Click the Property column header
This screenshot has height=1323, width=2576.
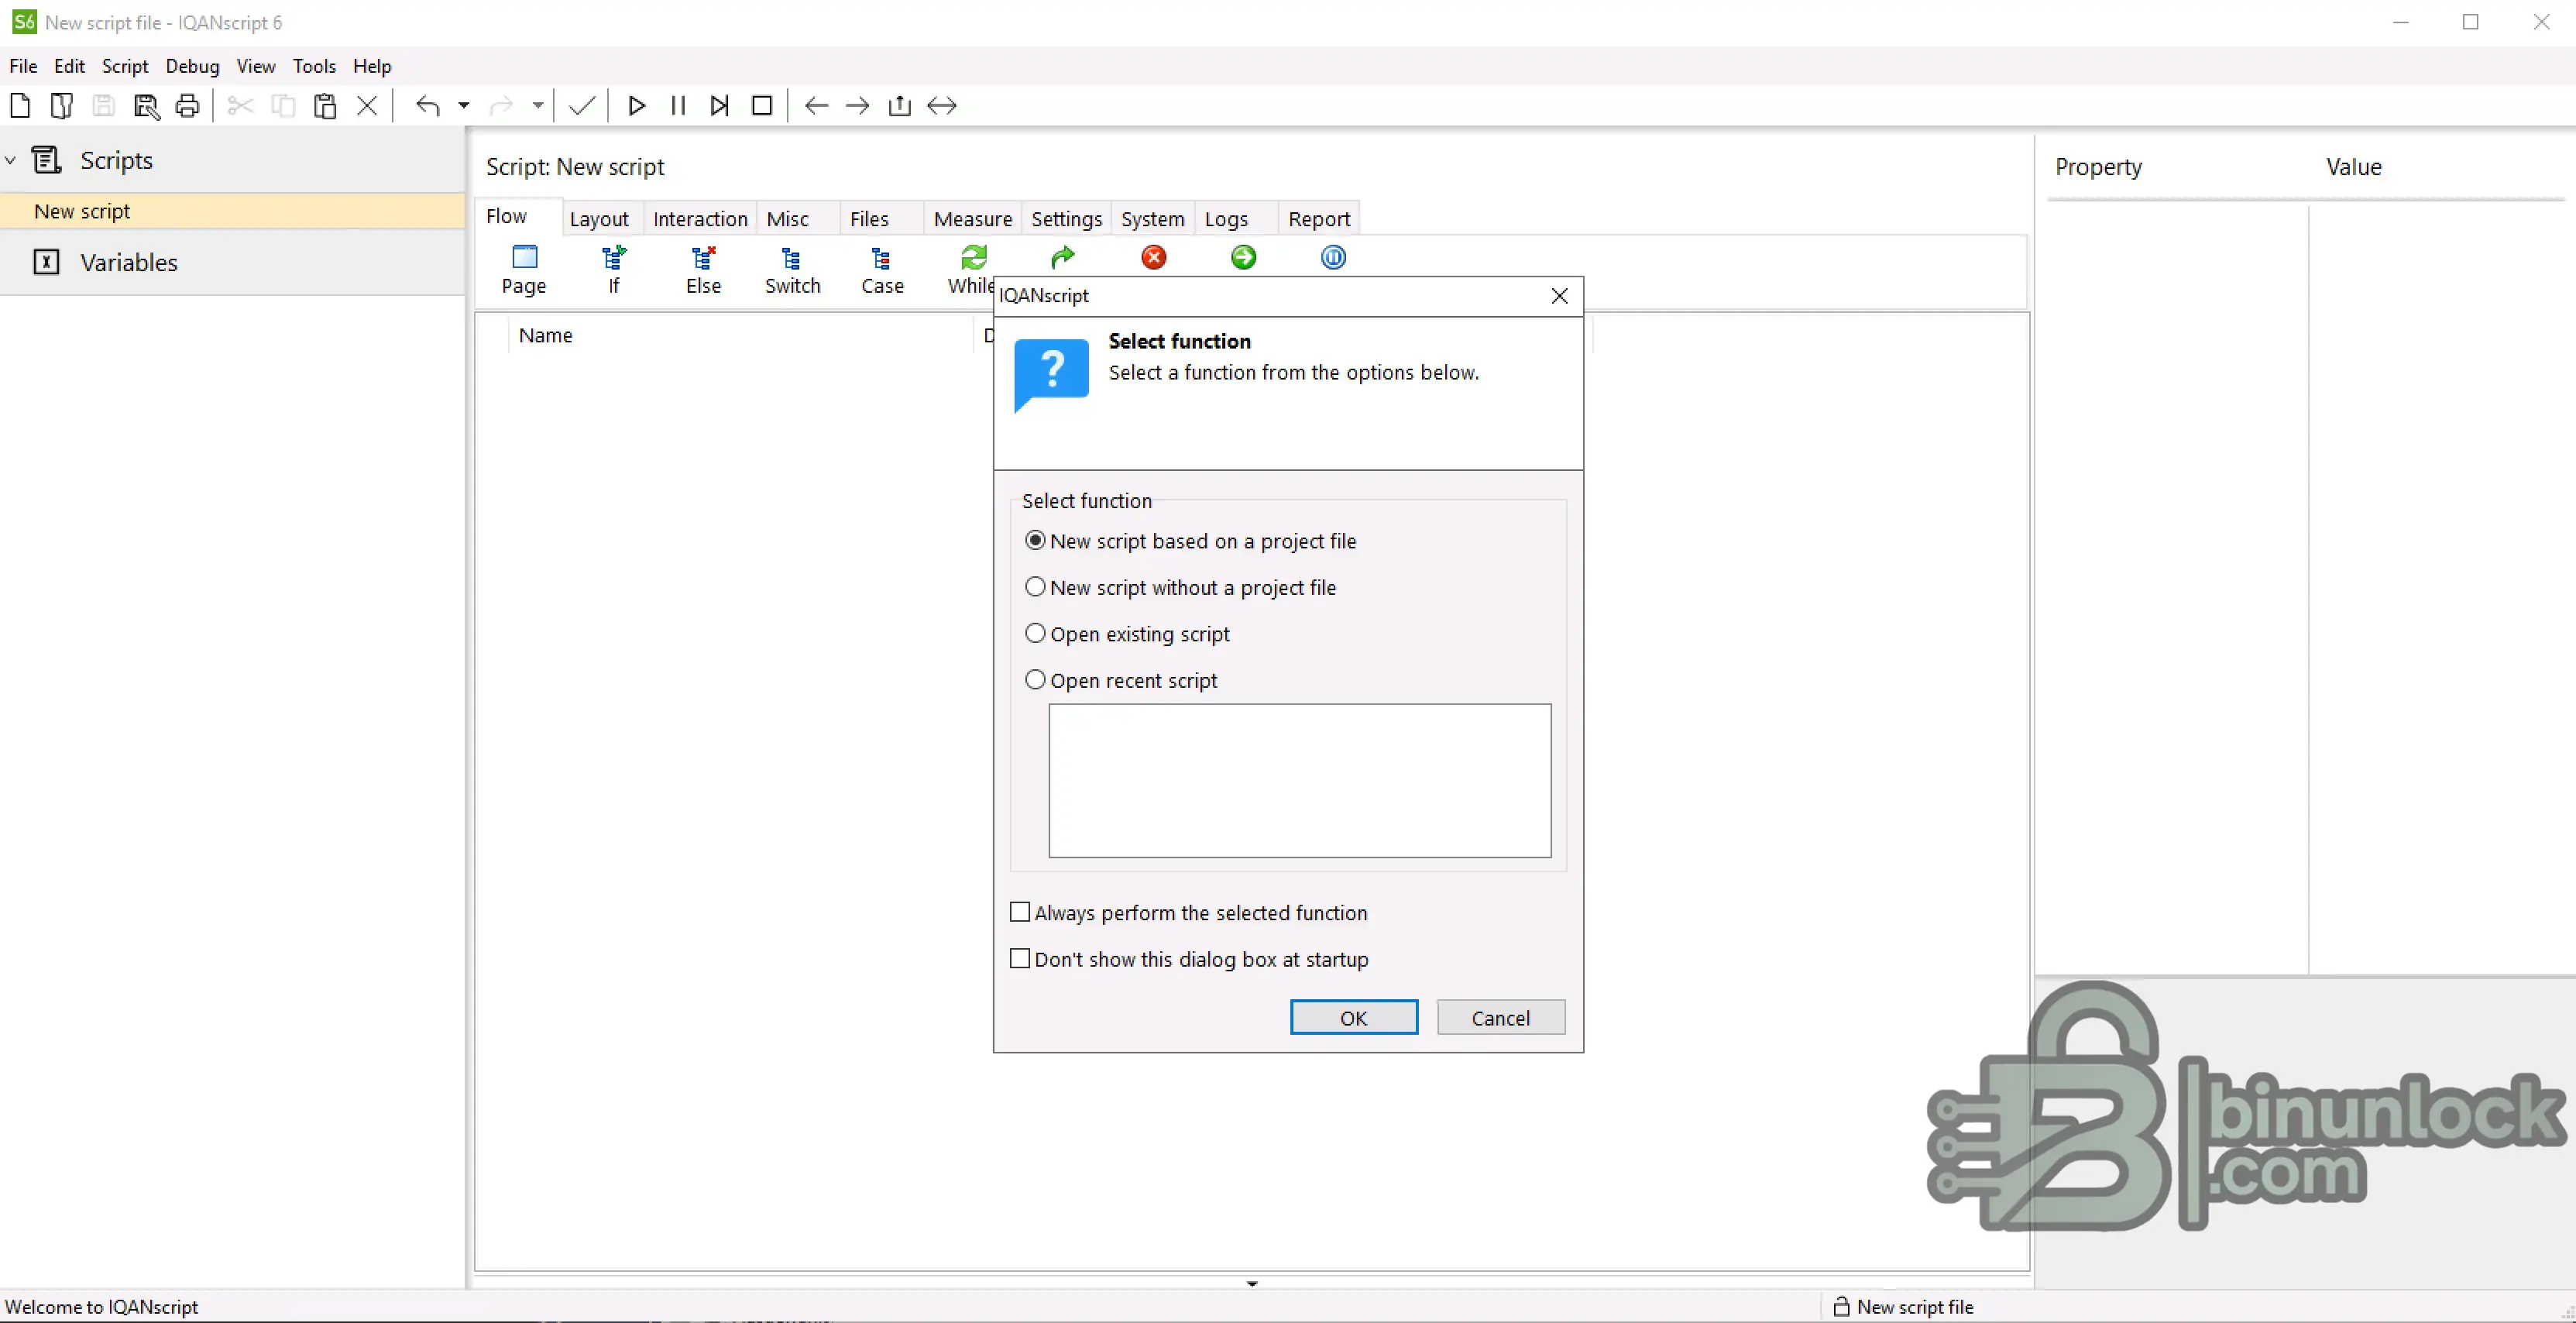2098,167
